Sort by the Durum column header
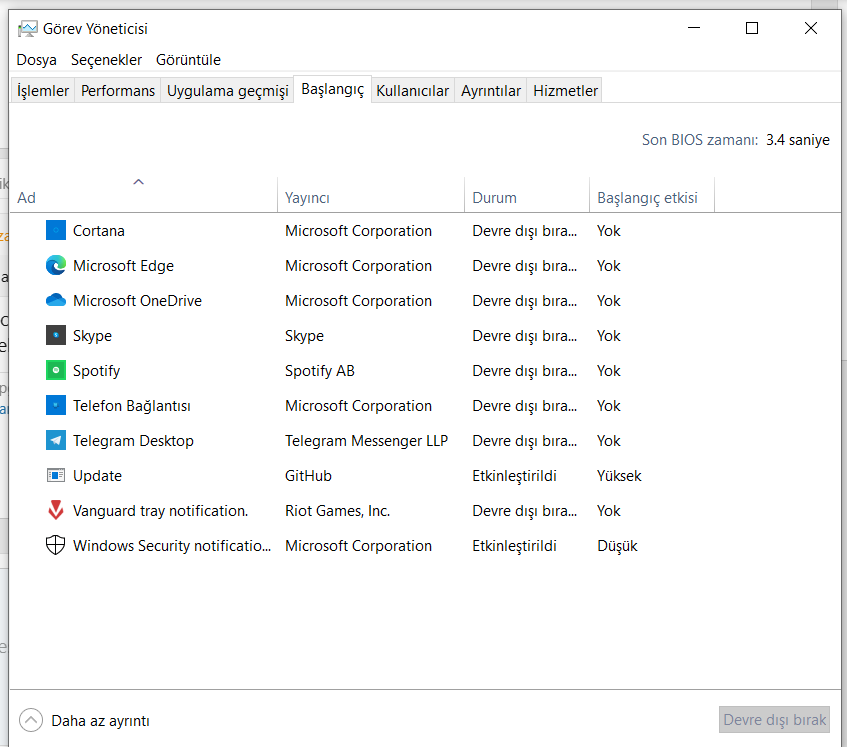 pos(527,195)
